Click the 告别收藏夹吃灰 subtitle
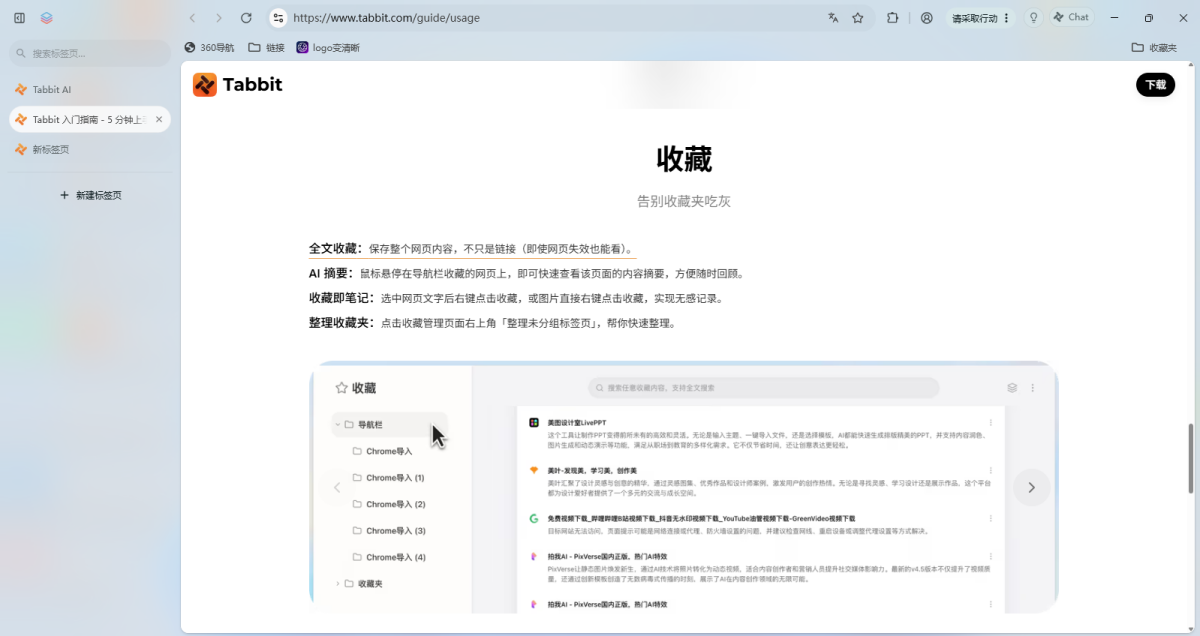The height and width of the screenshot is (636, 1200). pyautogui.click(x=684, y=201)
